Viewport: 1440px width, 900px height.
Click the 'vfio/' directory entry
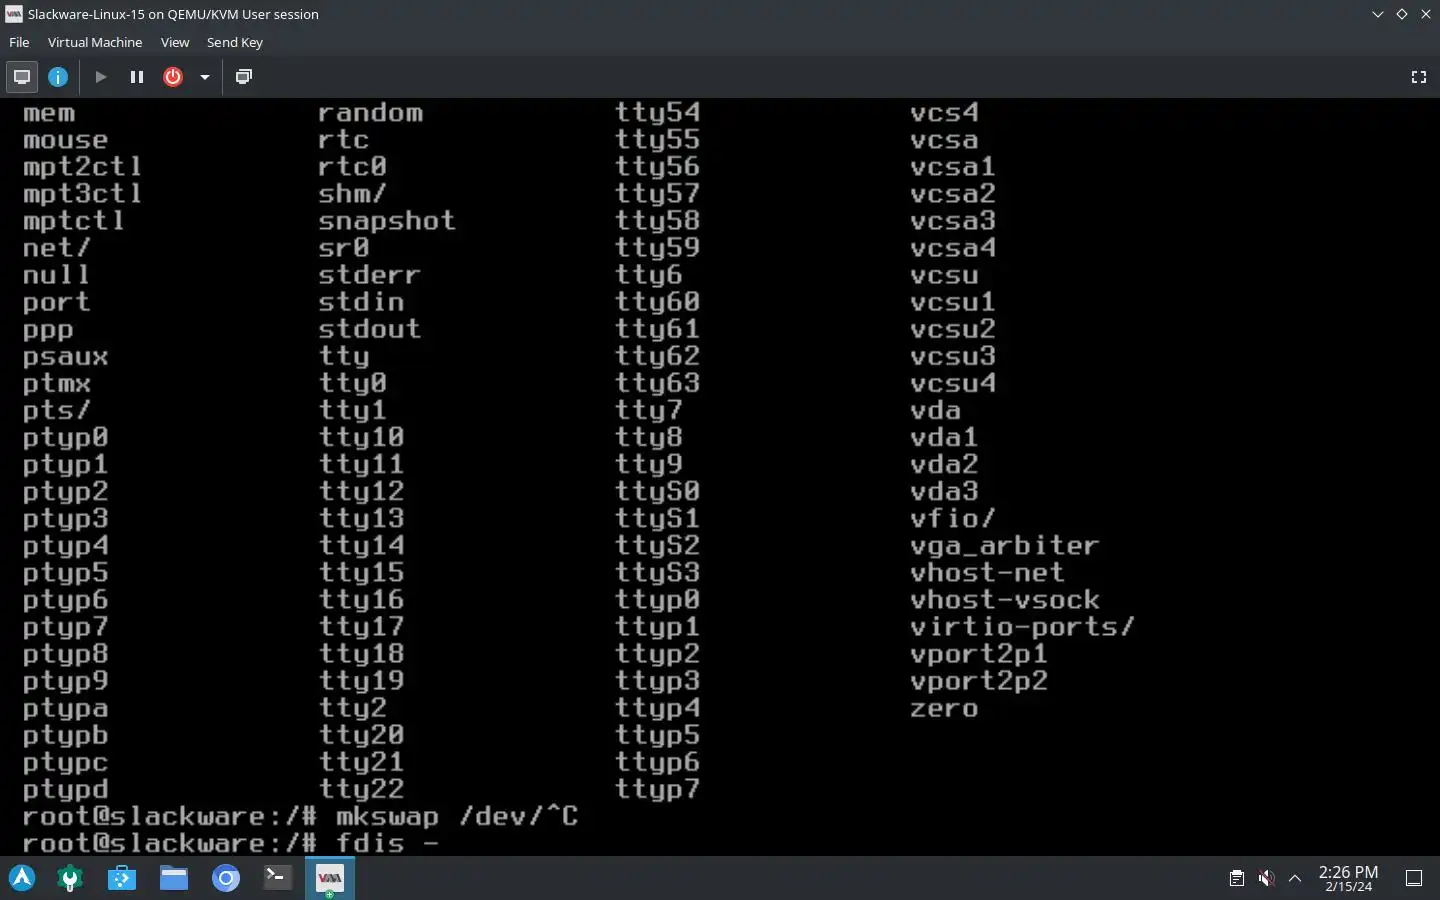pyautogui.click(x=952, y=518)
